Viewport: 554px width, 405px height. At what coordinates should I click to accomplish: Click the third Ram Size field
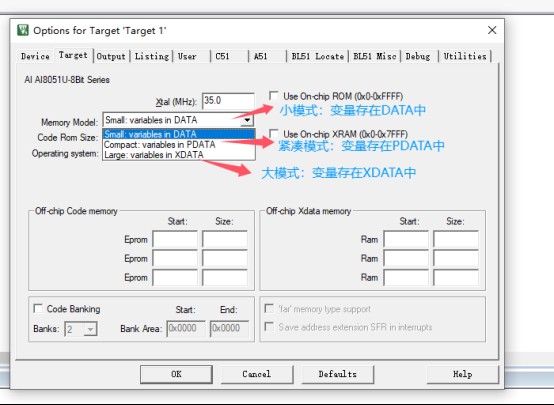[x=456, y=277]
